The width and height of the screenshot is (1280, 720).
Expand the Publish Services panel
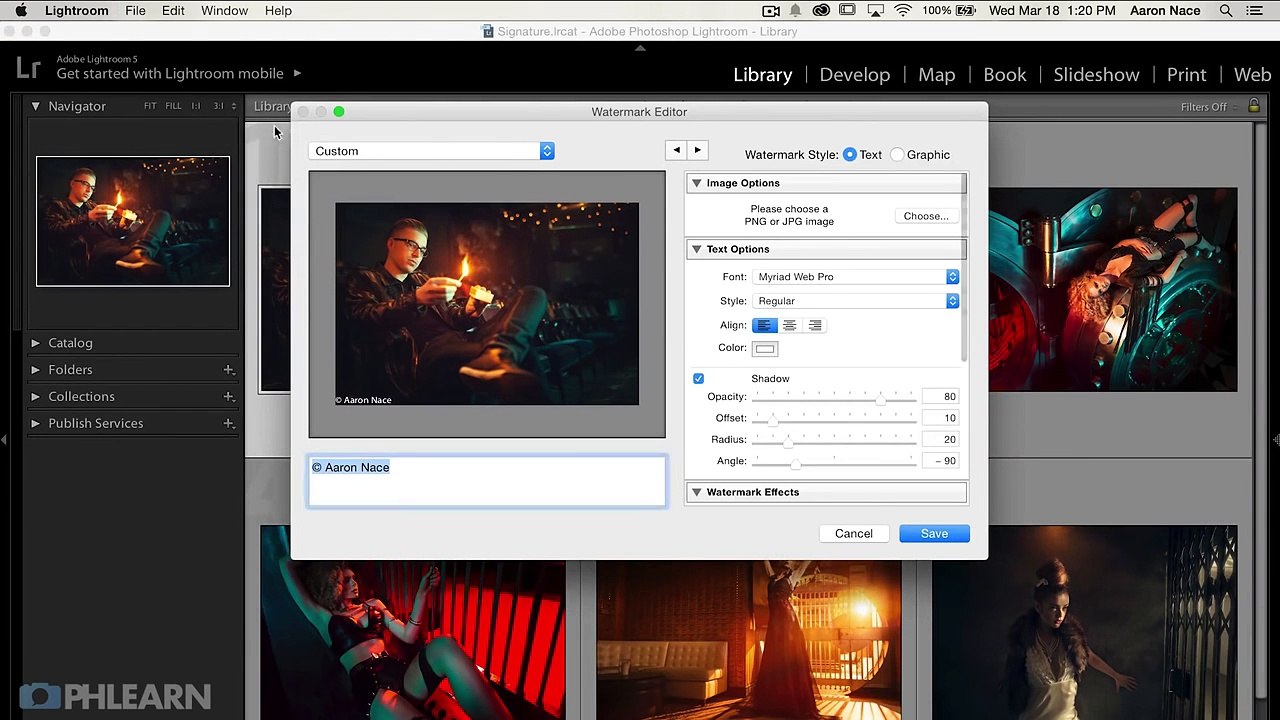click(35, 424)
